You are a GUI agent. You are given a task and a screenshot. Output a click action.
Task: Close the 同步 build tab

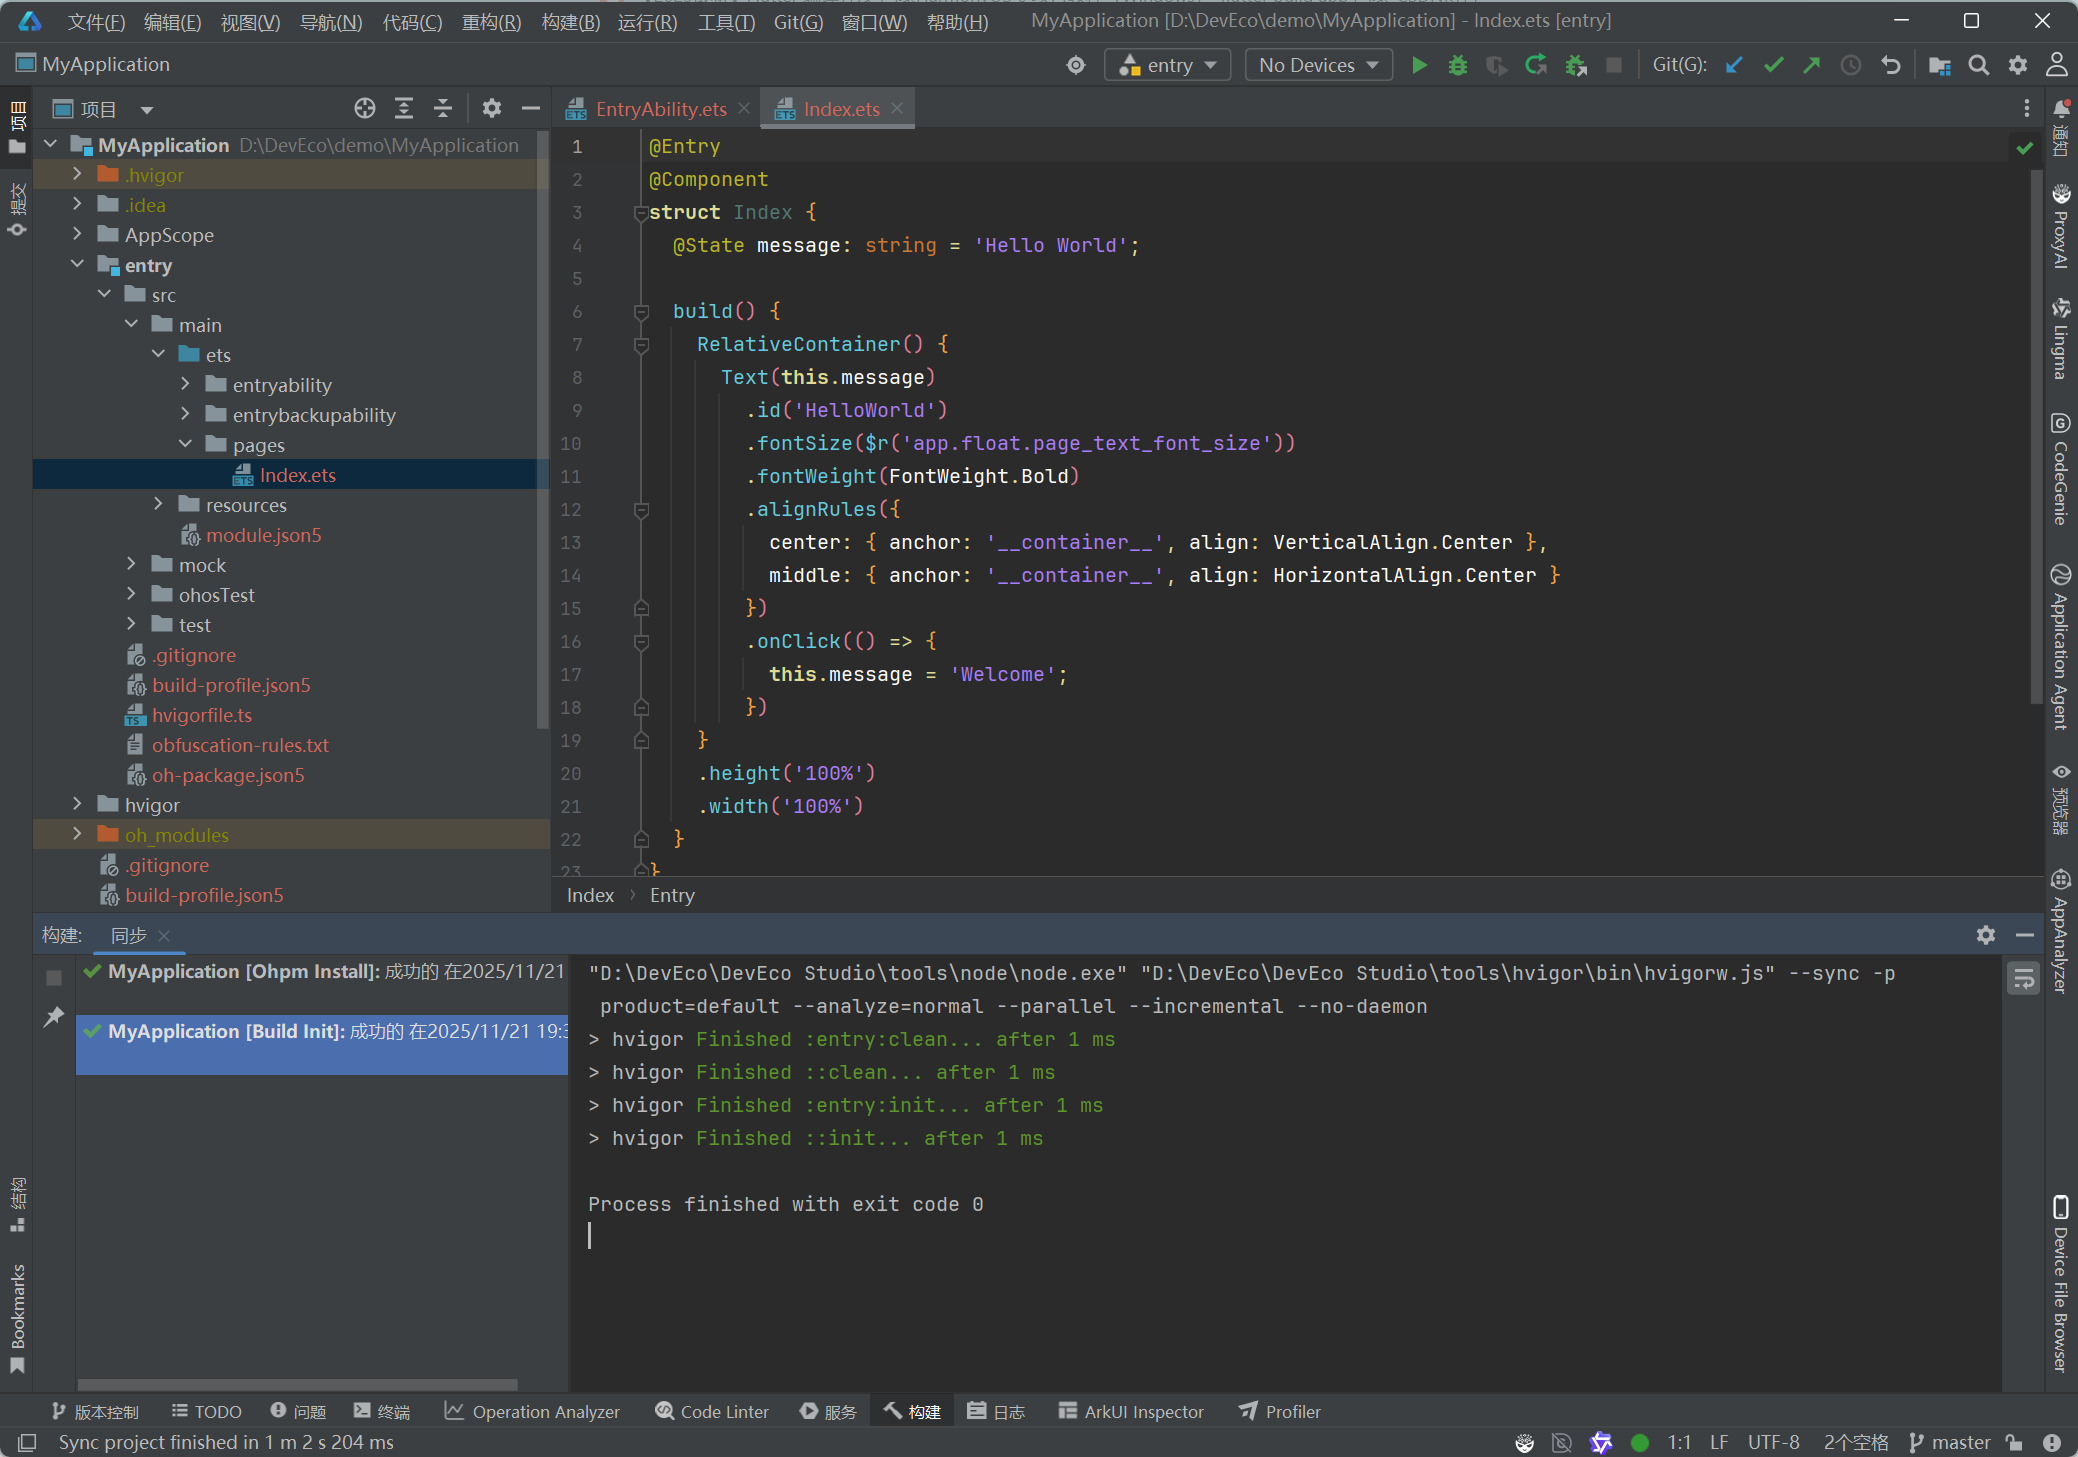164,935
